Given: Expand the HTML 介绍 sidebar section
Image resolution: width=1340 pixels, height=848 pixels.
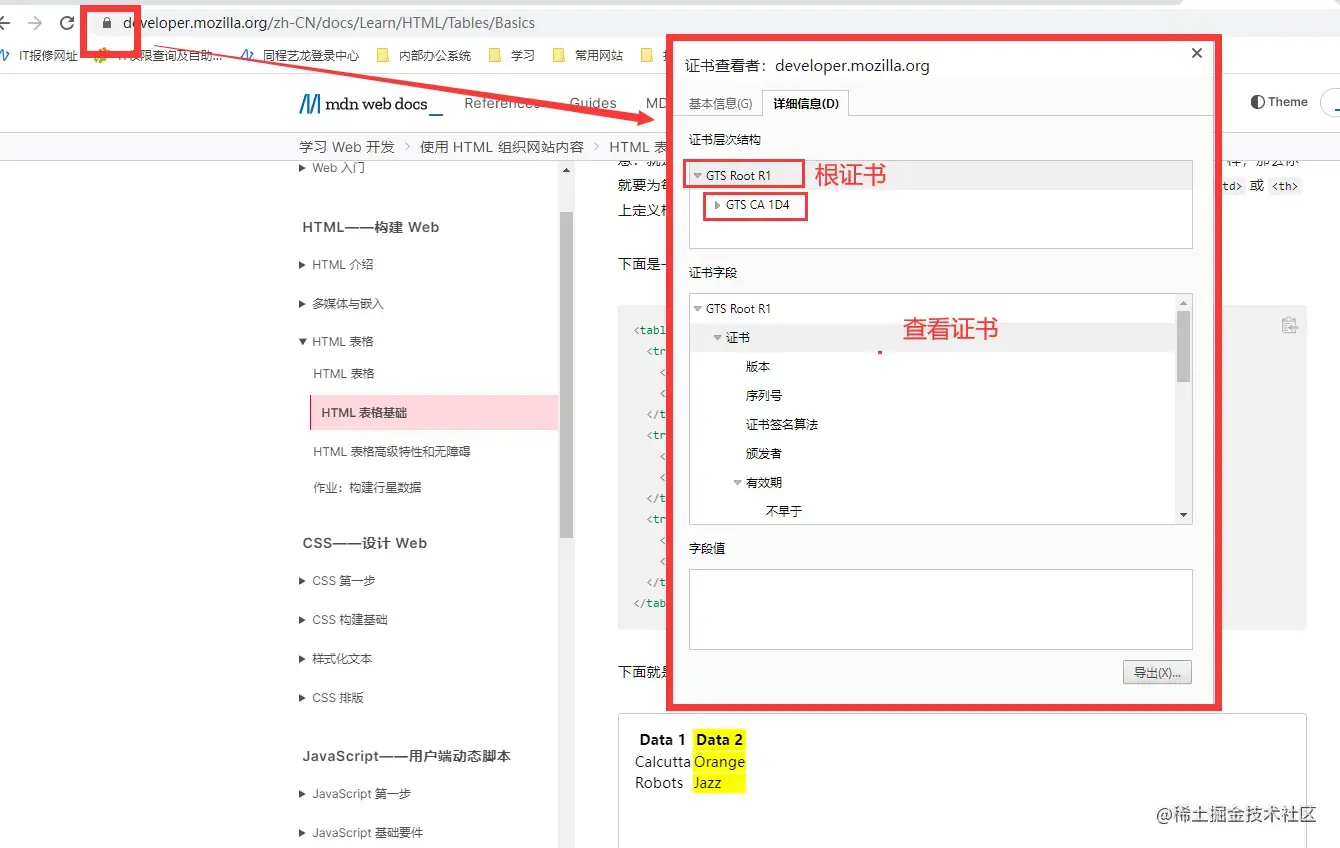Looking at the screenshot, I should coord(303,265).
